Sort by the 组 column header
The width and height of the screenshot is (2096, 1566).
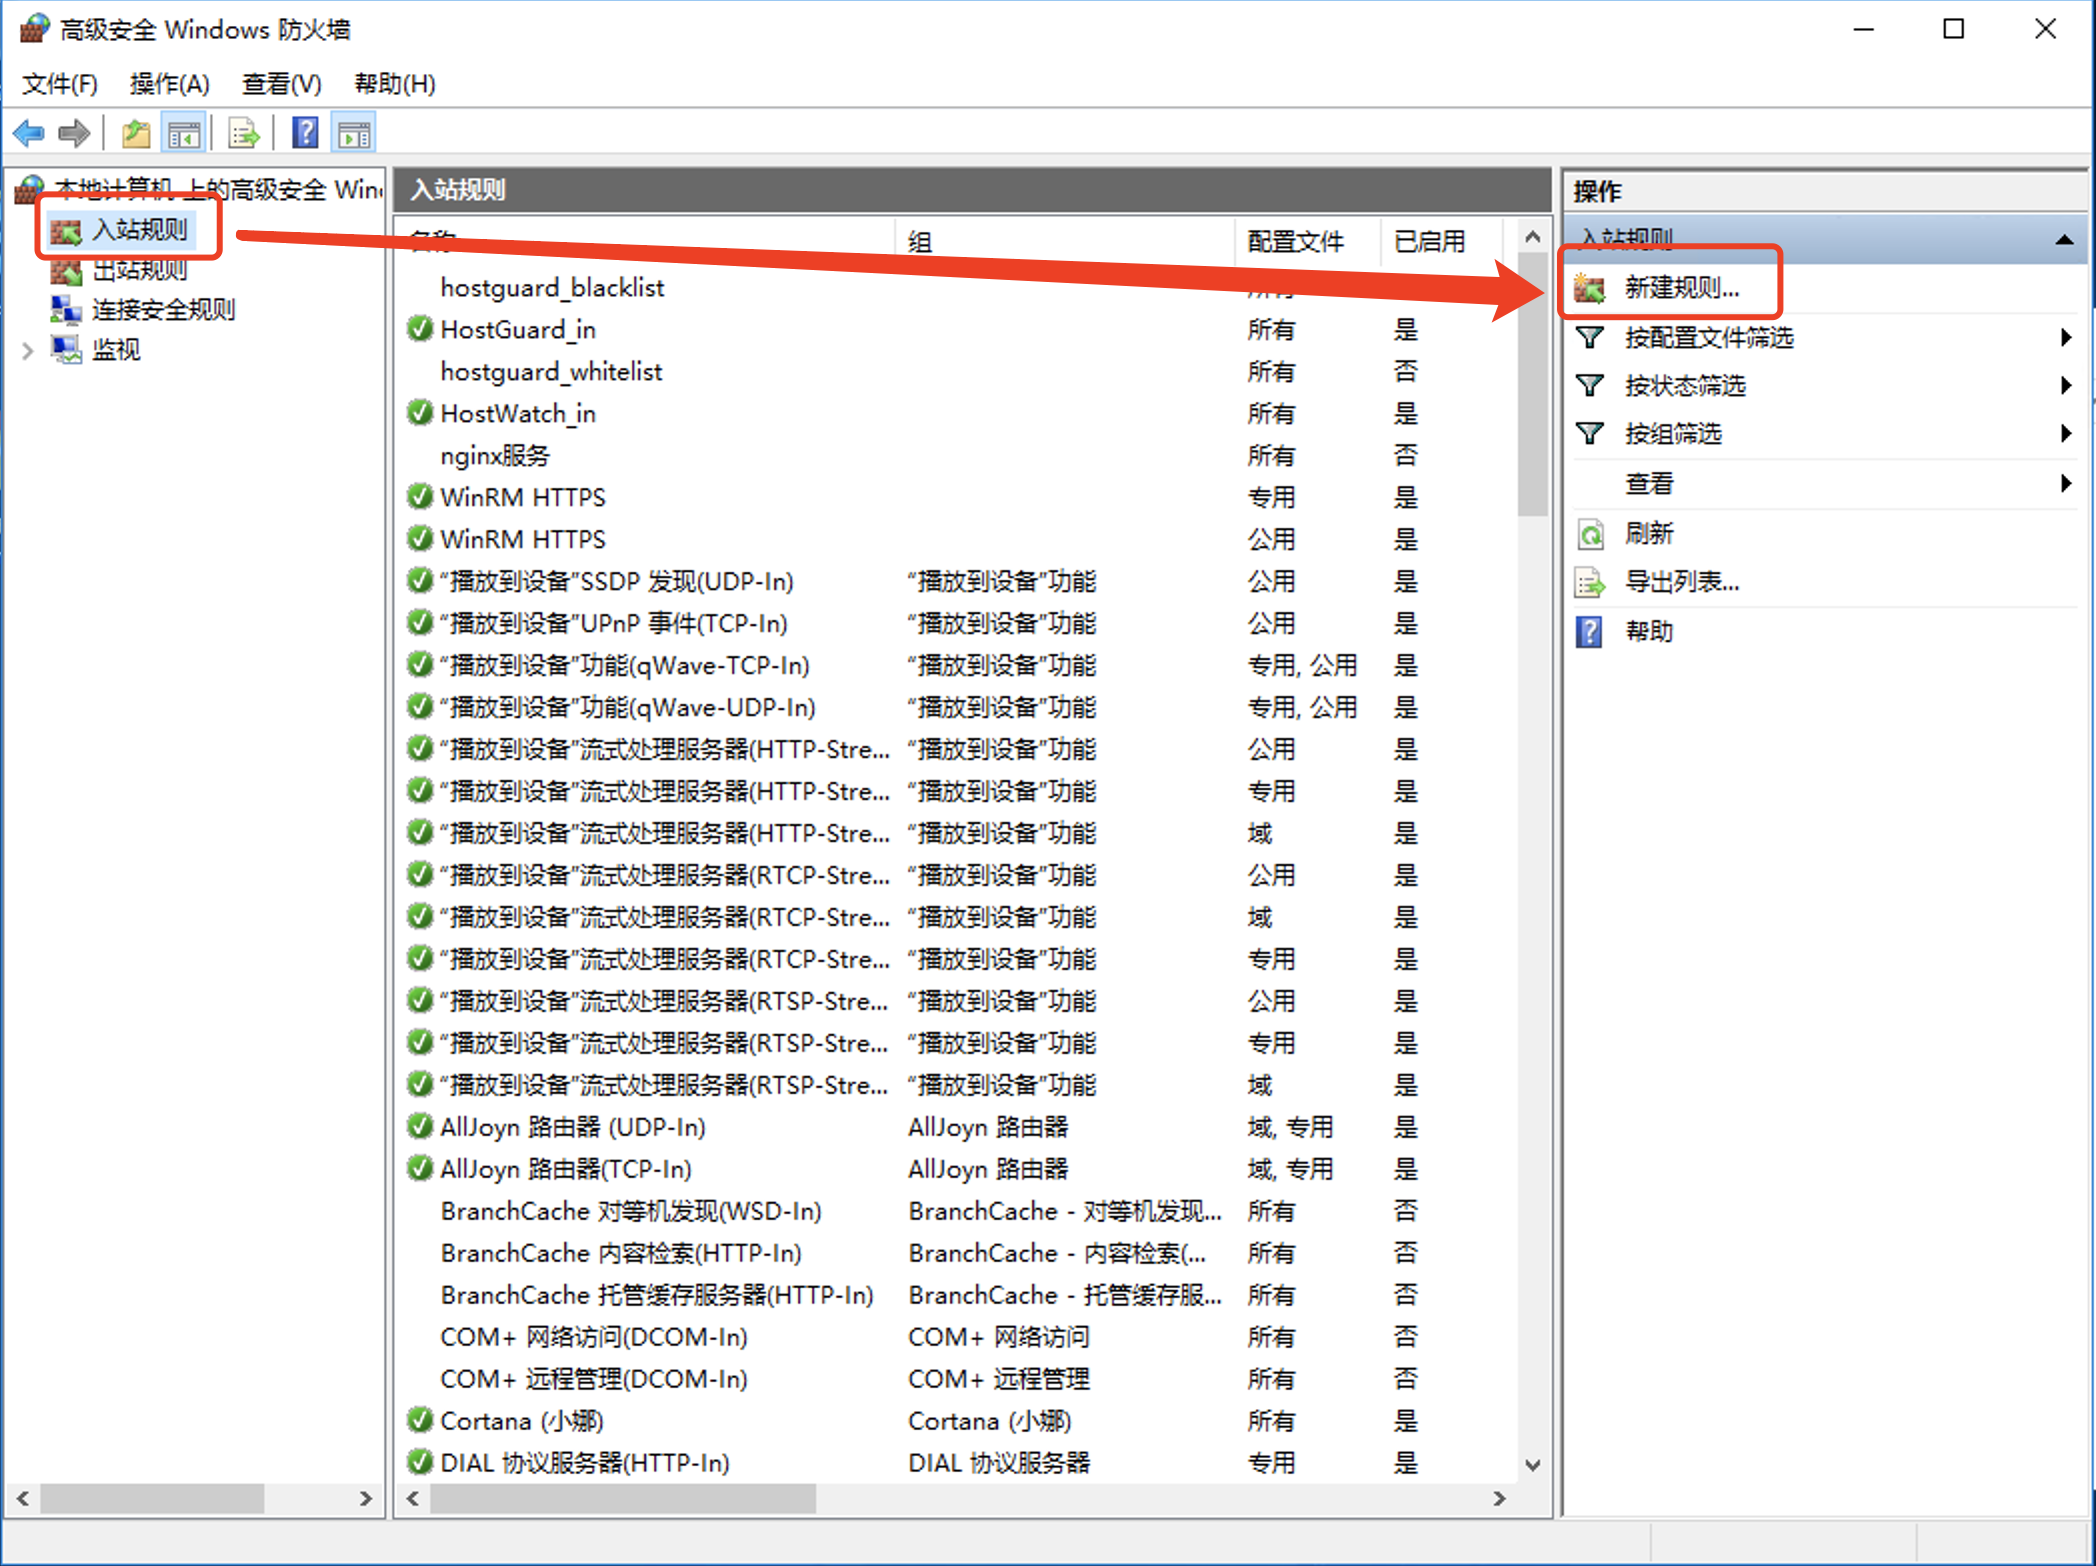(1064, 241)
